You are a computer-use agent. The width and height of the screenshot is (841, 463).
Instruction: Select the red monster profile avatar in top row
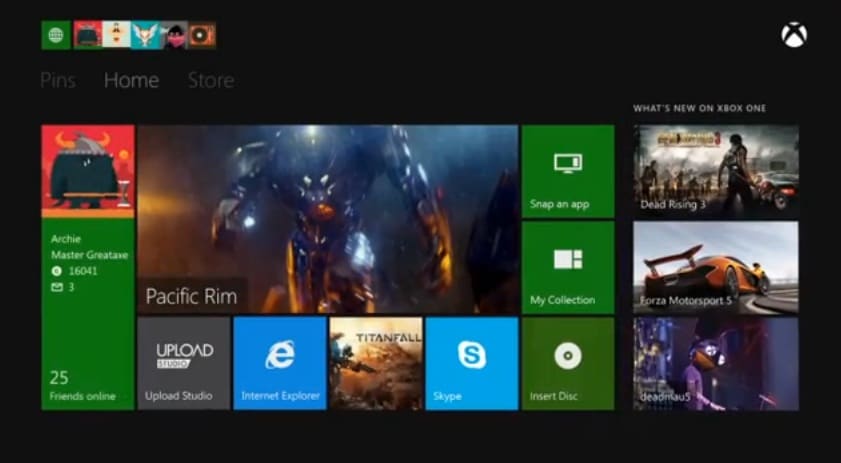click(x=88, y=35)
